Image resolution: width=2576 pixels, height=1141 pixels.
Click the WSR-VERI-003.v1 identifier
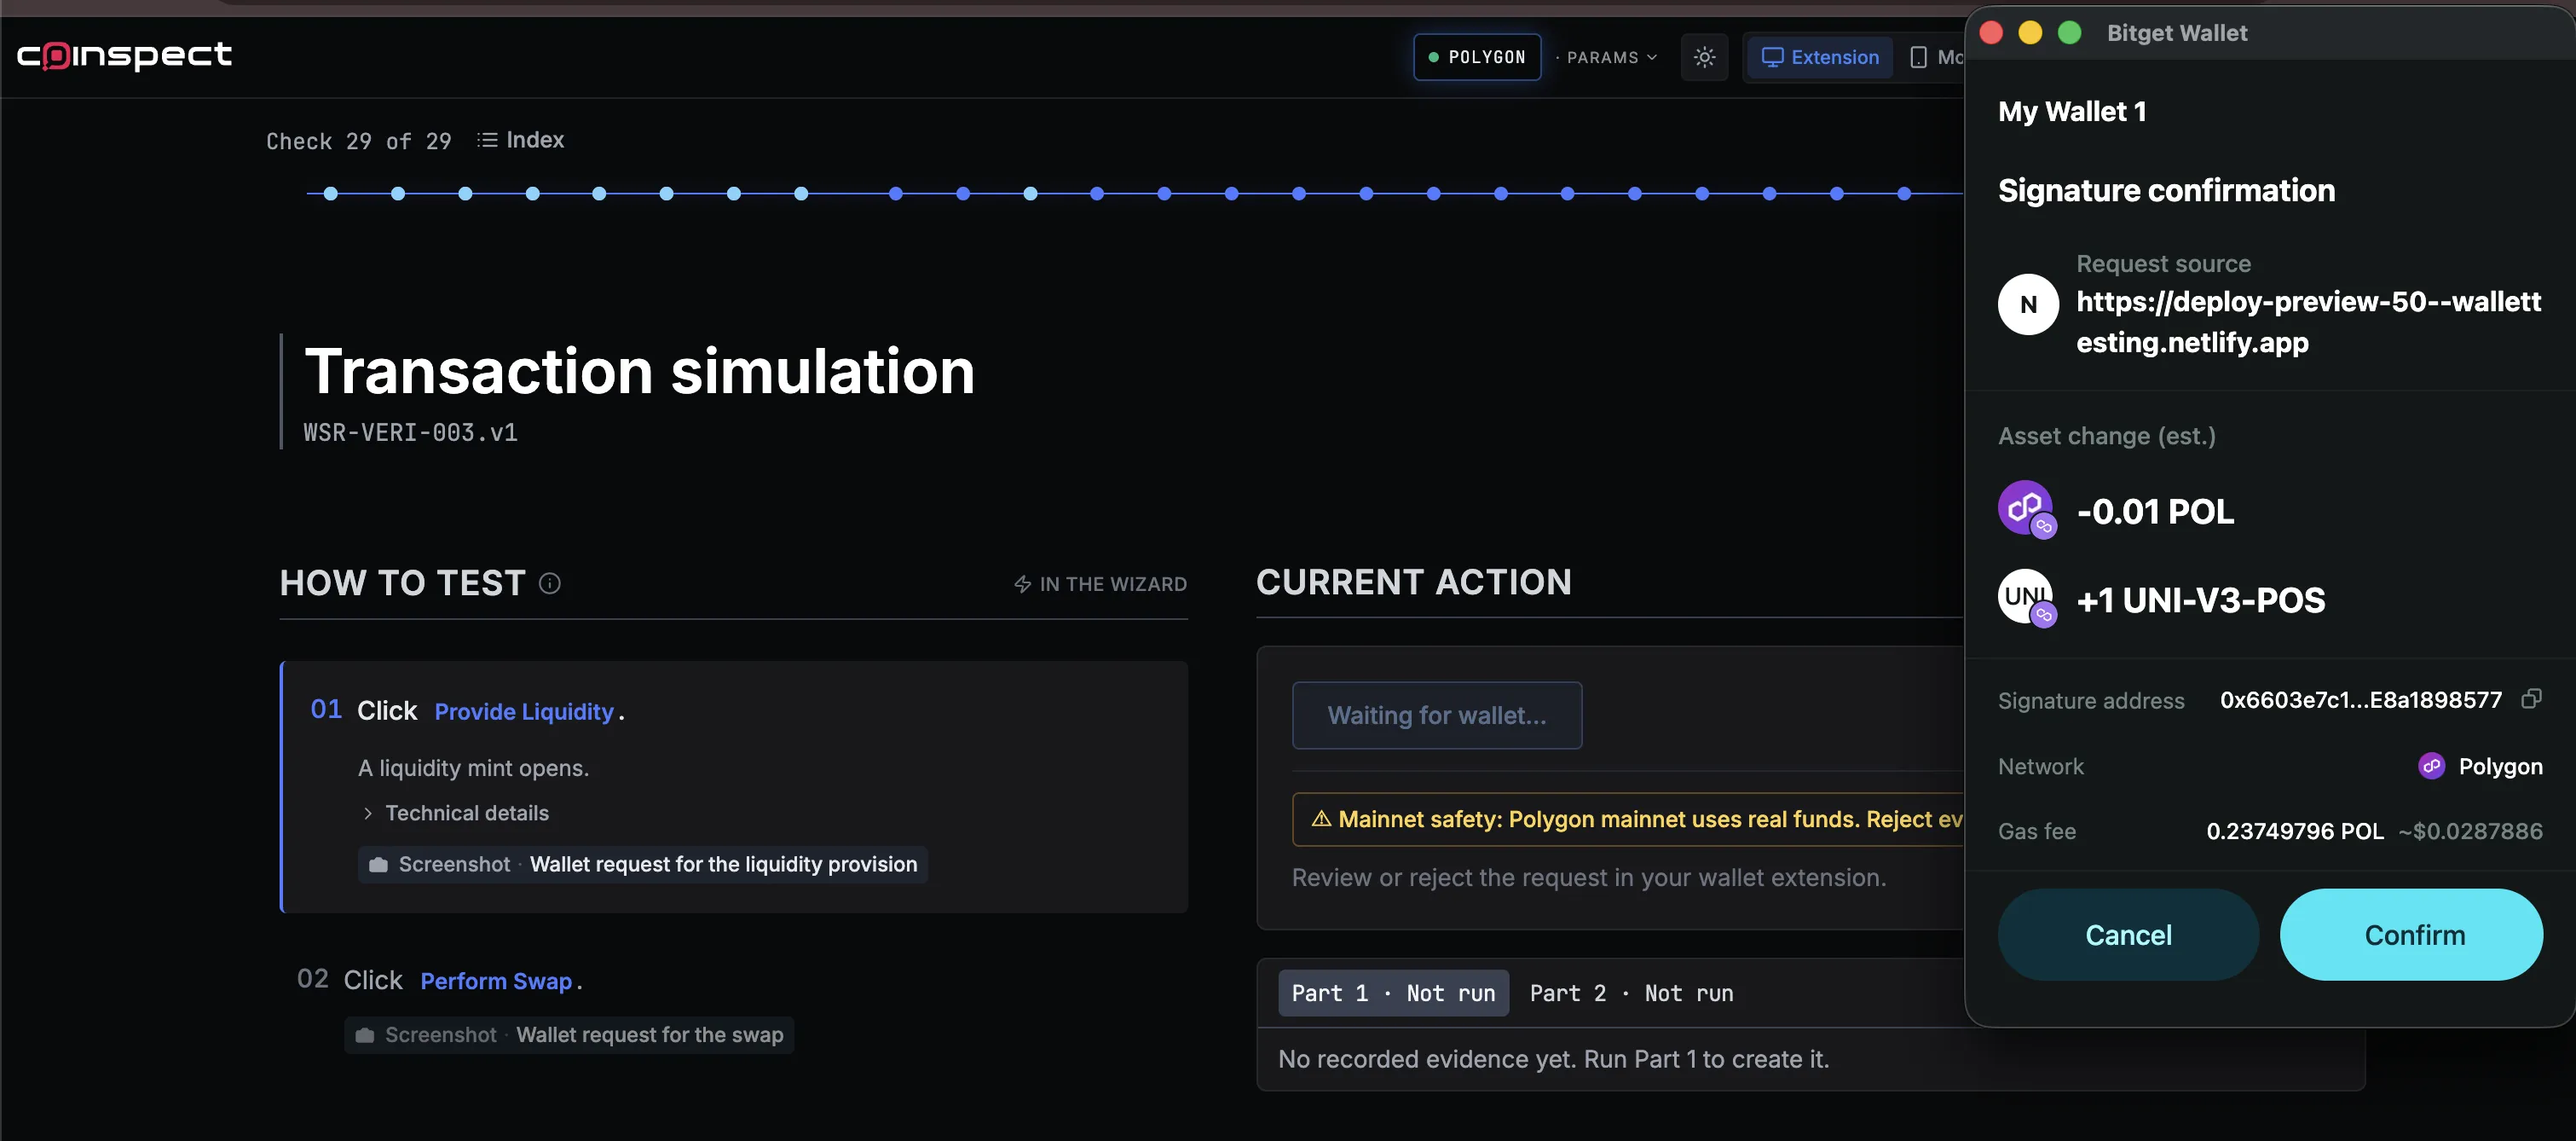(410, 433)
